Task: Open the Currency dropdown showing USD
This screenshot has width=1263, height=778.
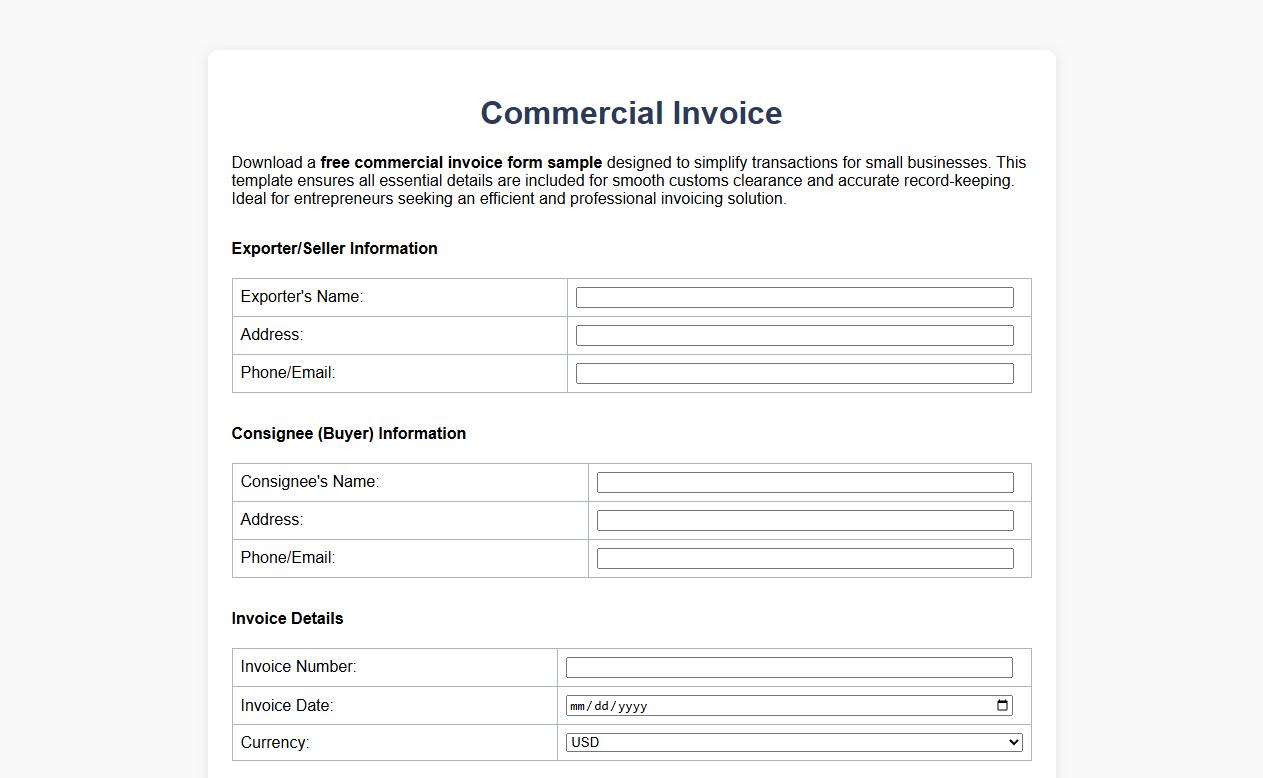Action: [x=790, y=742]
